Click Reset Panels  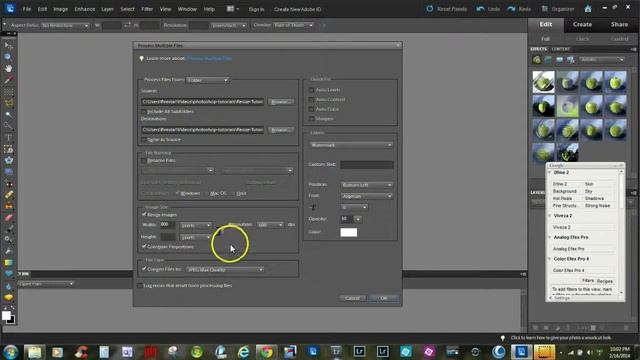446,9
